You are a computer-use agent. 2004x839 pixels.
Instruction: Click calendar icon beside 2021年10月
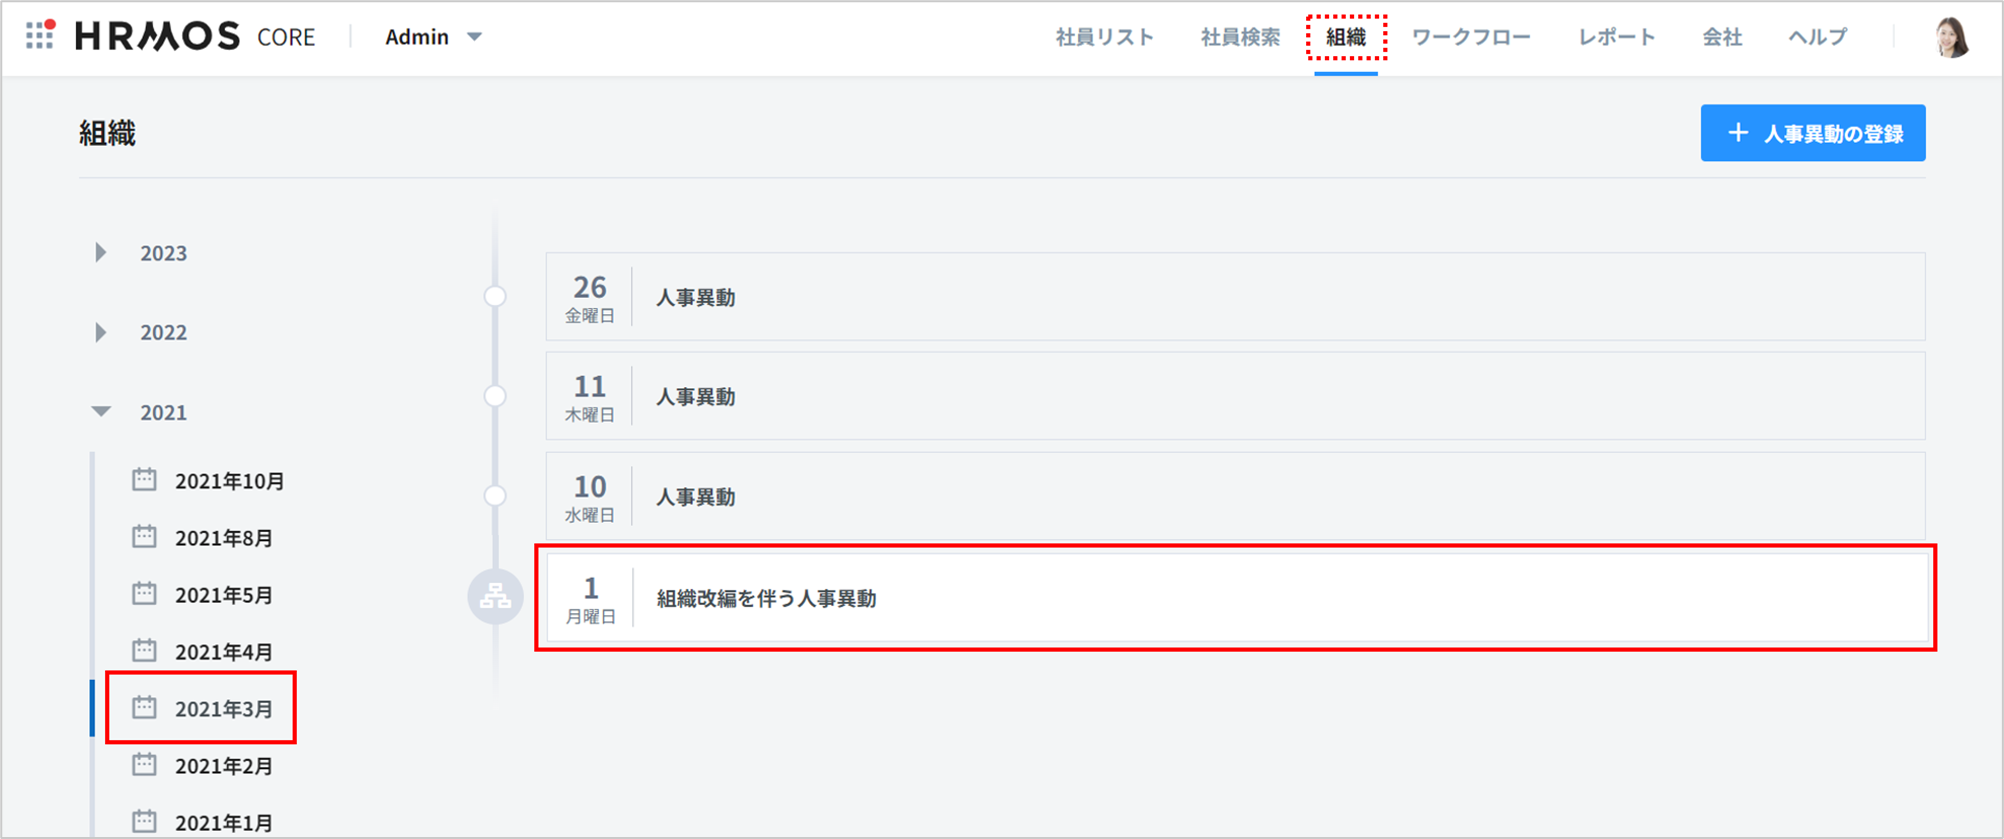click(x=145, y=480)
